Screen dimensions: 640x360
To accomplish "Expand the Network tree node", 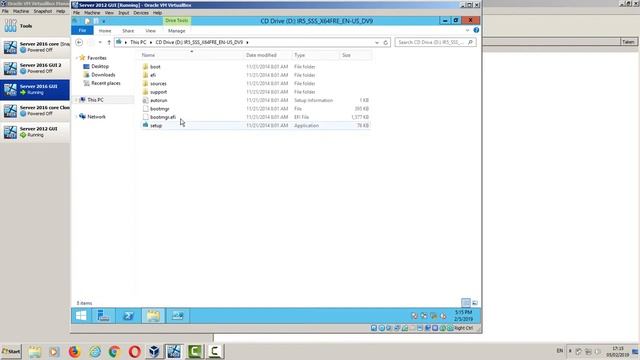I will point(77,117).
